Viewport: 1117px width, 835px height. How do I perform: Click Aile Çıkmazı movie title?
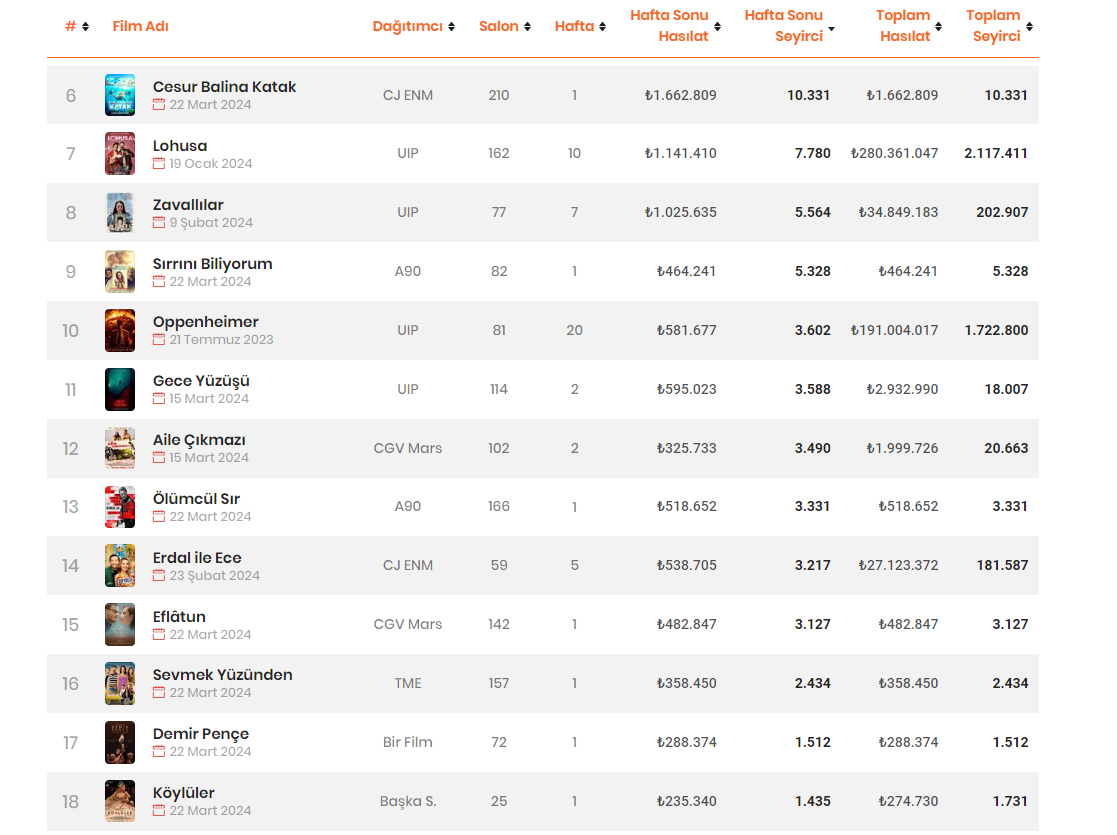199,440
